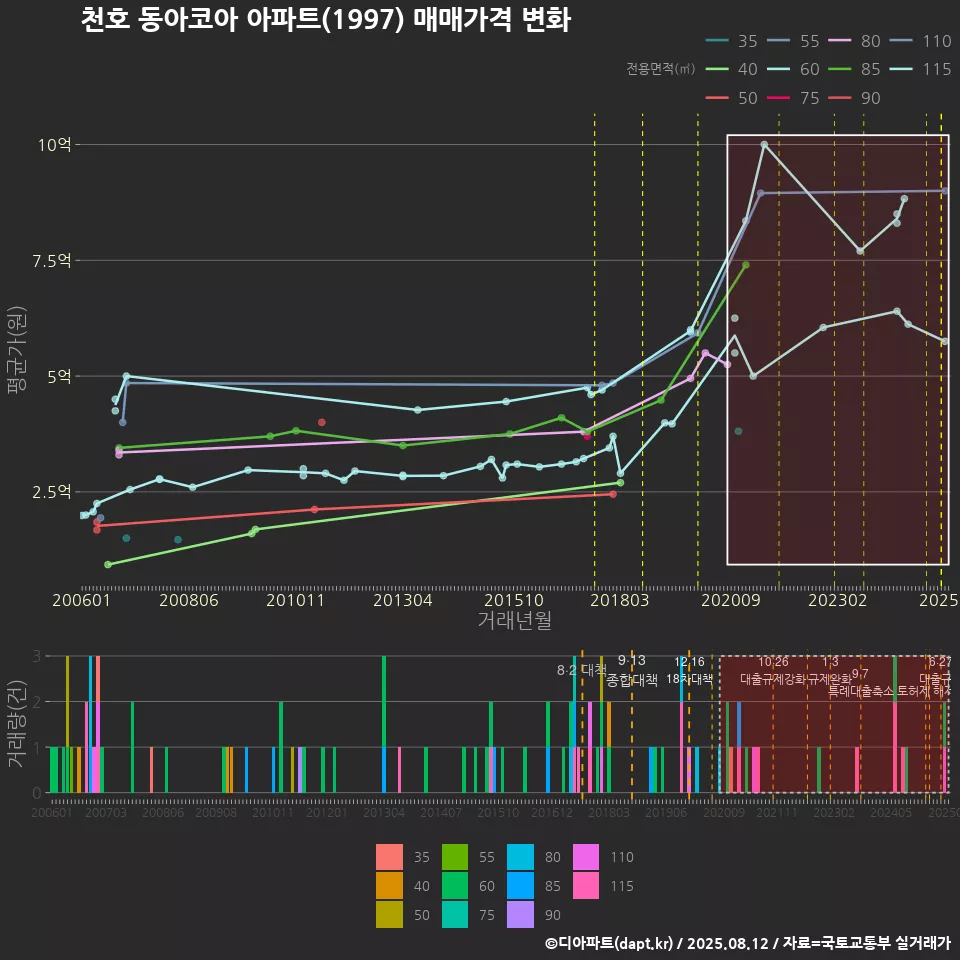The width and height of the screenshot is (960, 960).
Task: Click the 10·26 대출규제강화 policy annotation
Action: 773,670
